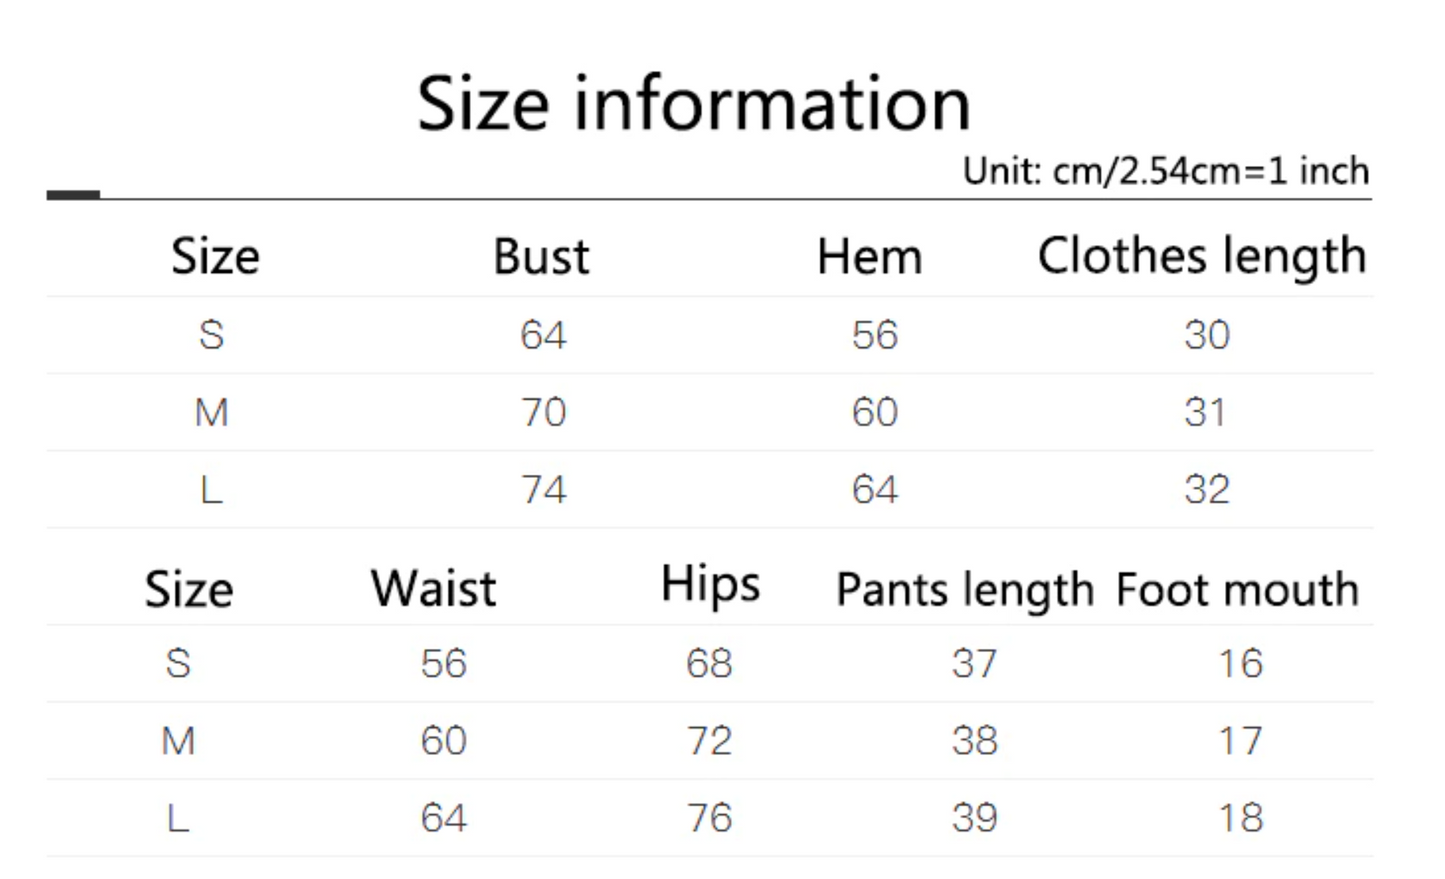Click the "Size information" title
This screenshot has width=1445, height=879.
(x=693, y=103)
